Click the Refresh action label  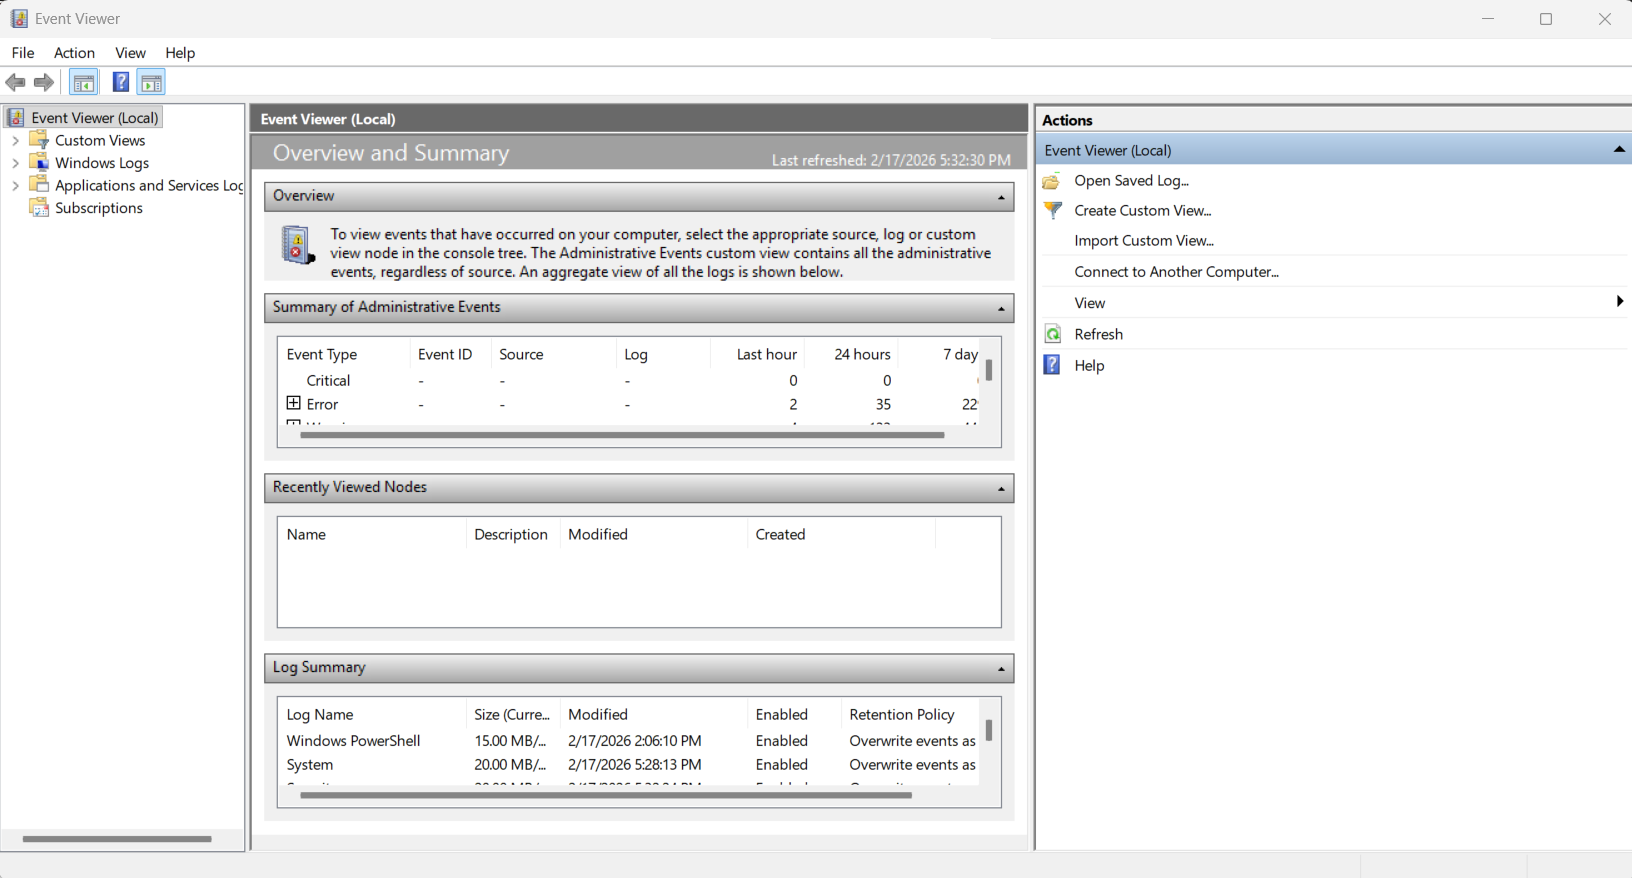(1098, 335)
